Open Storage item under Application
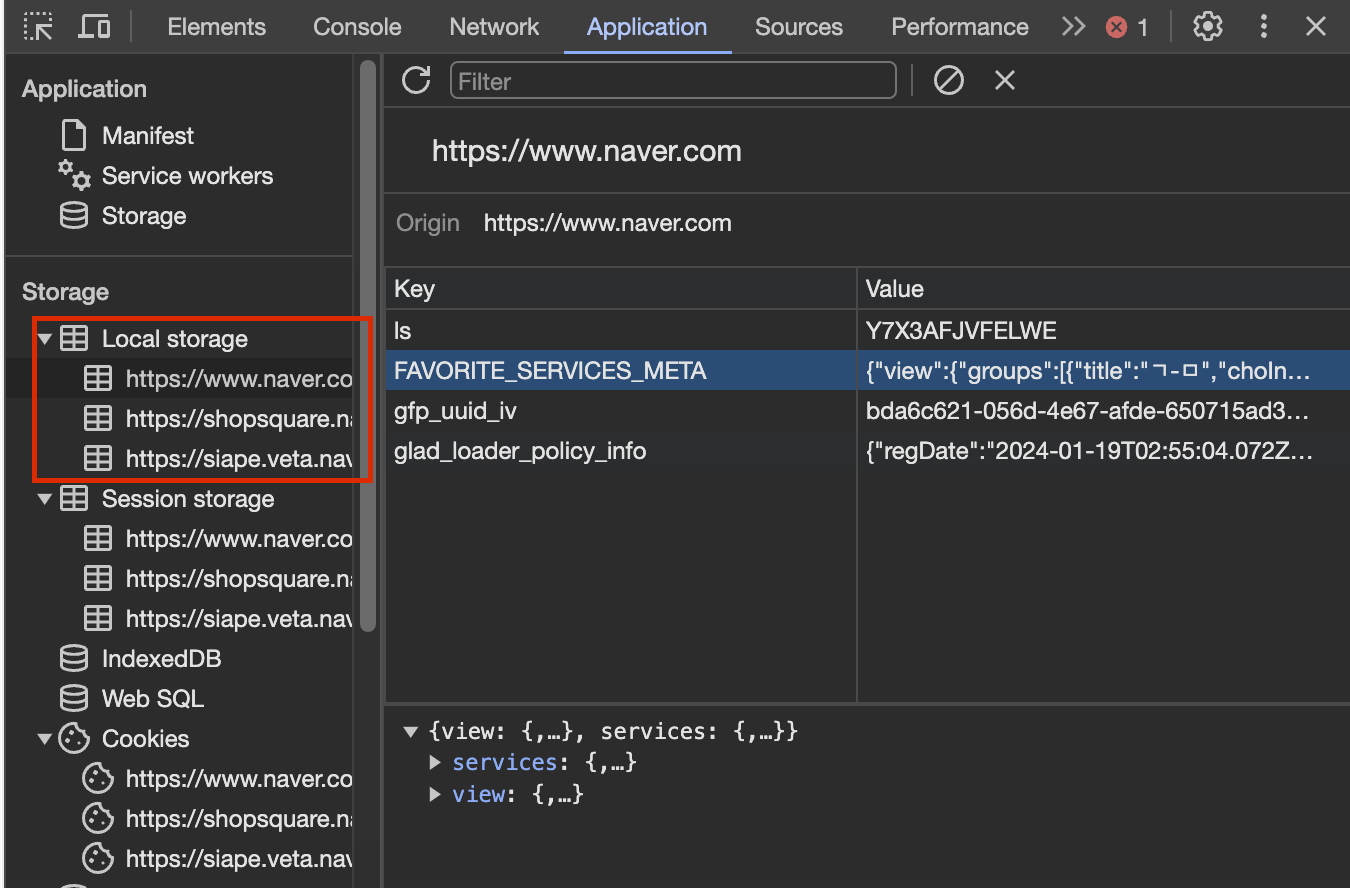 (x=144, y=216)
